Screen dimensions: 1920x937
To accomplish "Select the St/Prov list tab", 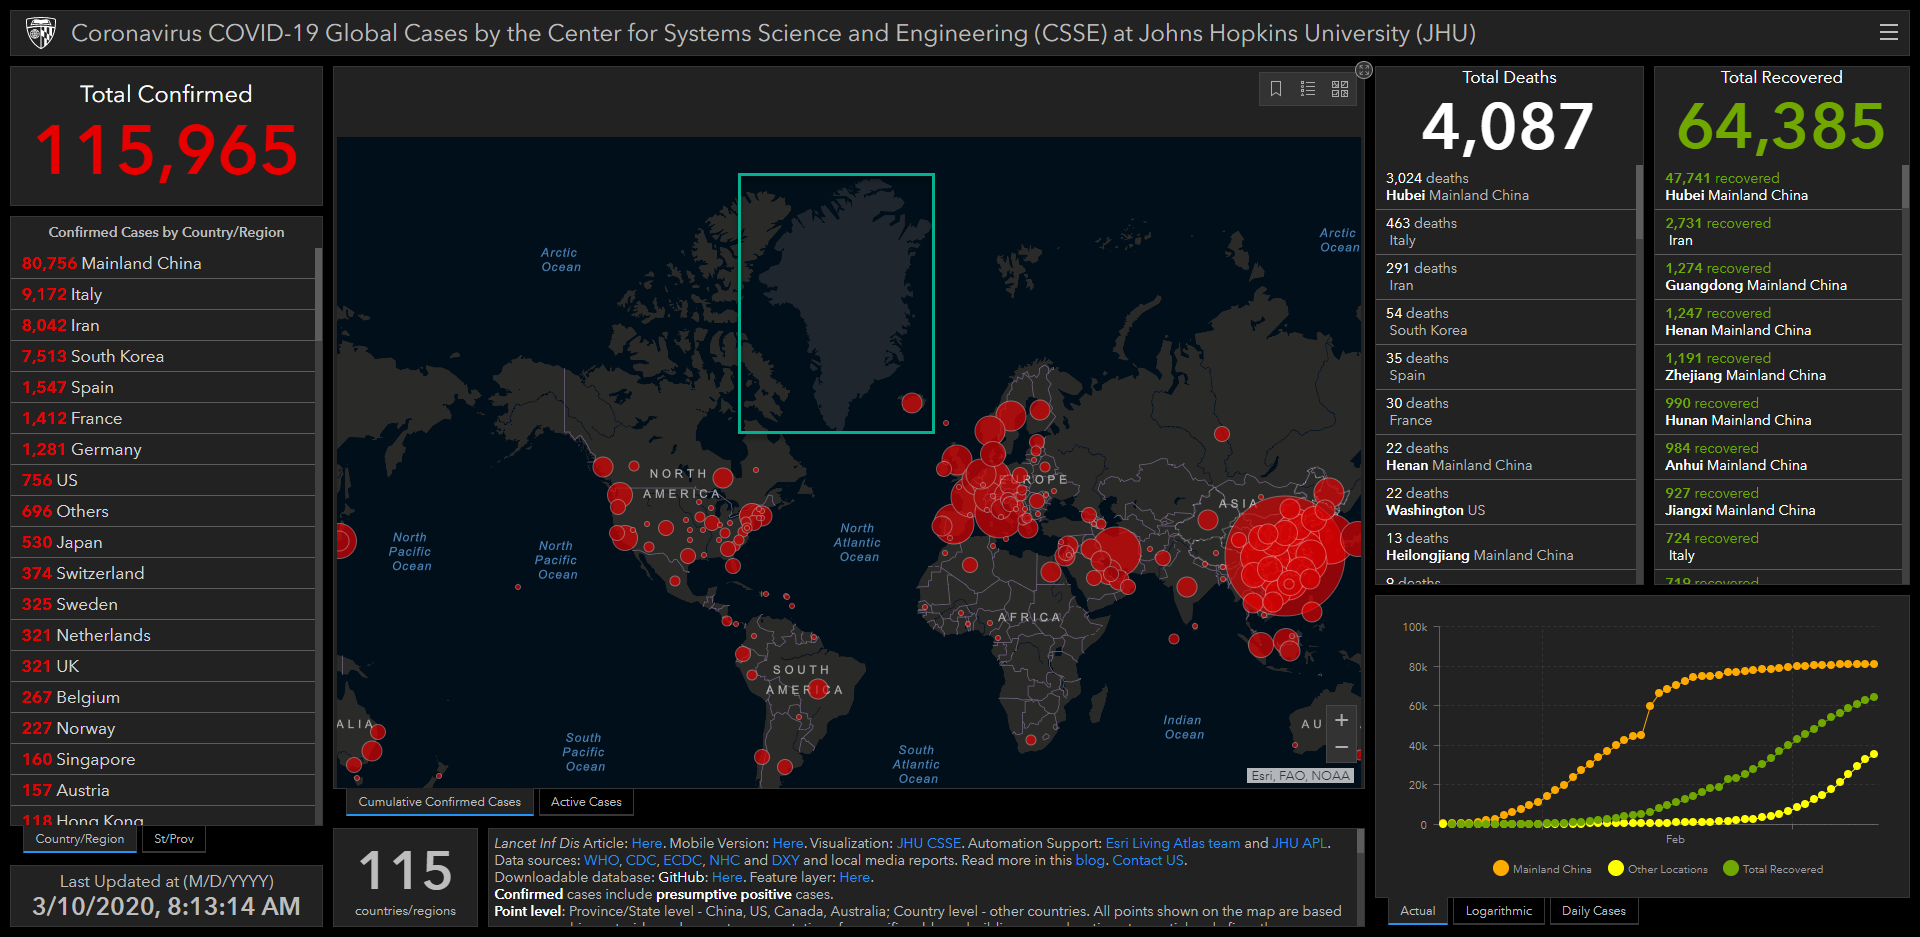I will pyautogui.click(x=174, y=839).
